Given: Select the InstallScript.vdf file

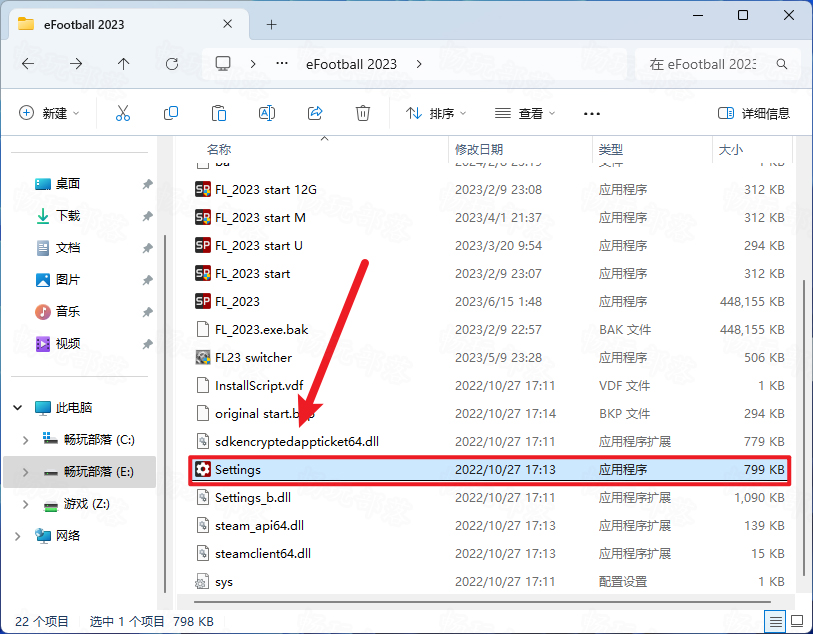Looking at the screenshot, I should 259,386.
